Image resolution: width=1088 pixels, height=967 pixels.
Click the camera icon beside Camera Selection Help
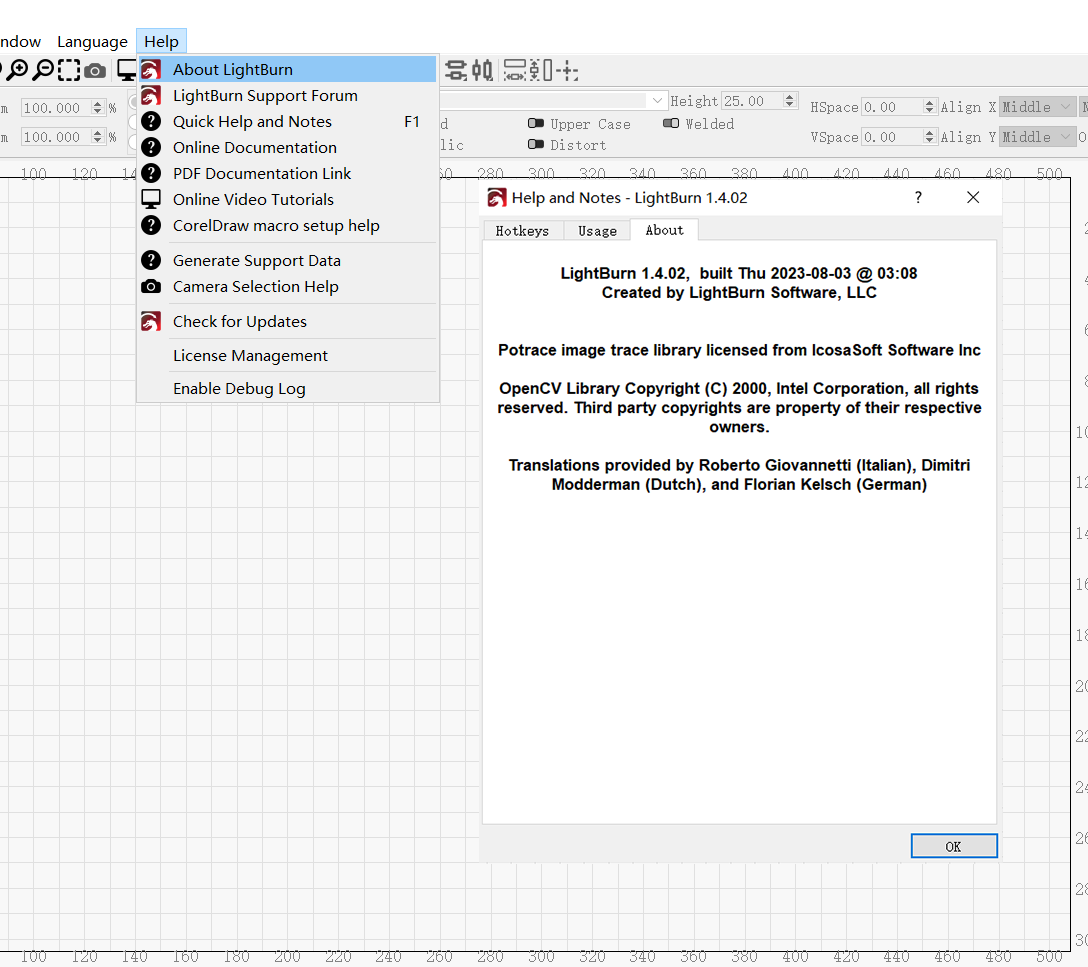(x=151, y=286)
